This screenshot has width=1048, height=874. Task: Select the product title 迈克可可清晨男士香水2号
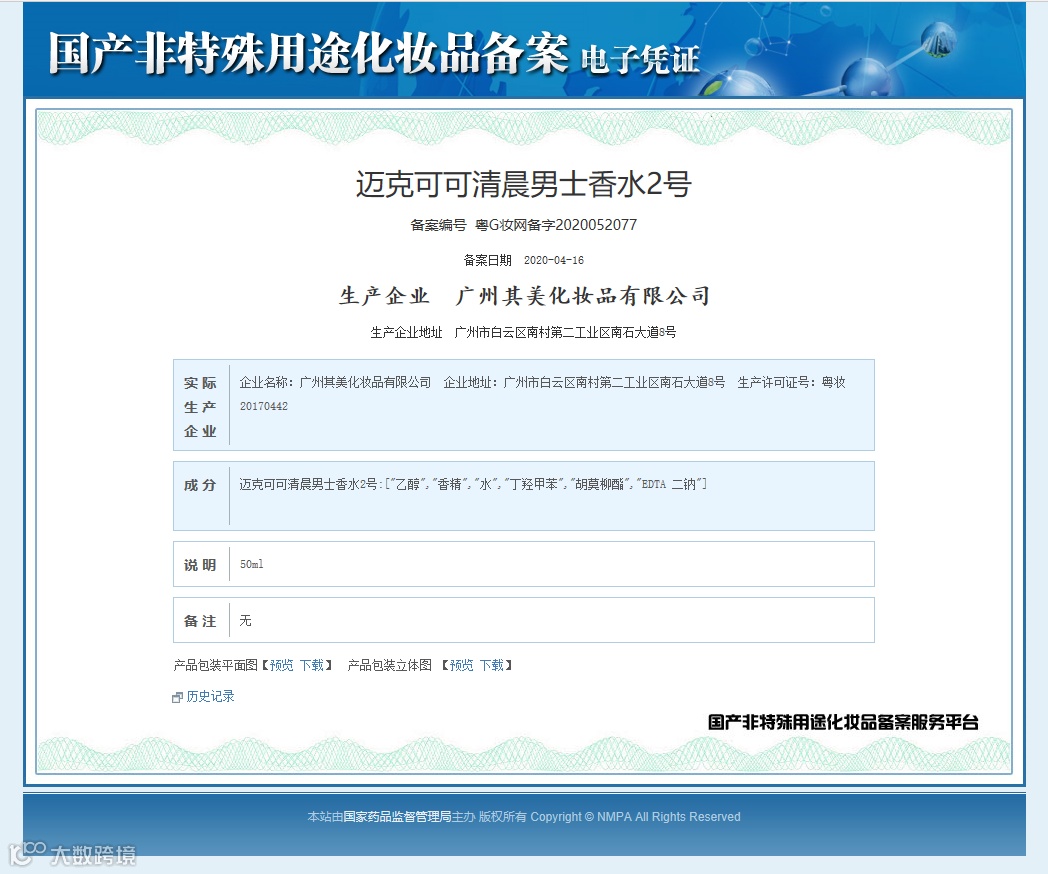[523, 184]
